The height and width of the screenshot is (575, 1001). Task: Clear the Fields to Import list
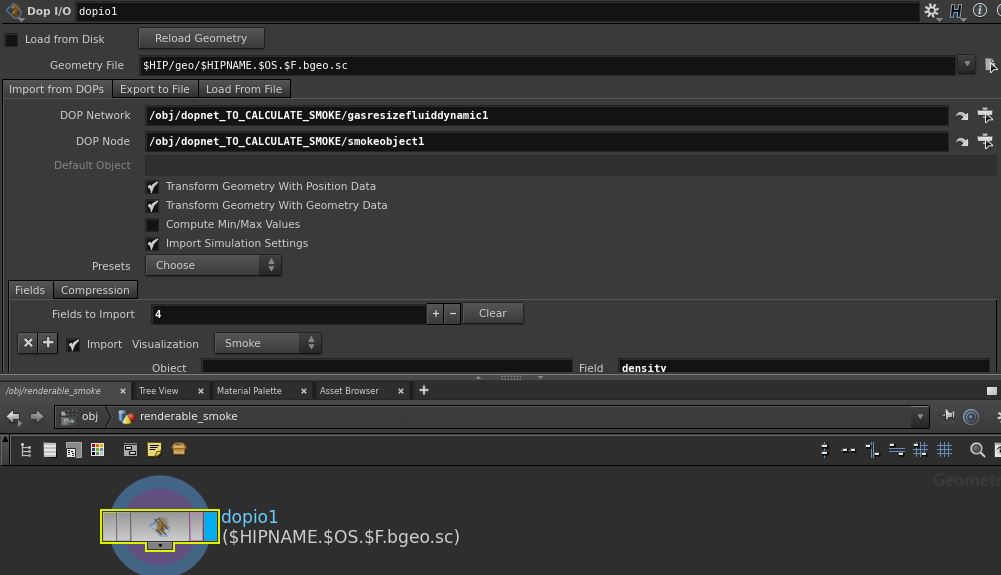coord(493,313)
